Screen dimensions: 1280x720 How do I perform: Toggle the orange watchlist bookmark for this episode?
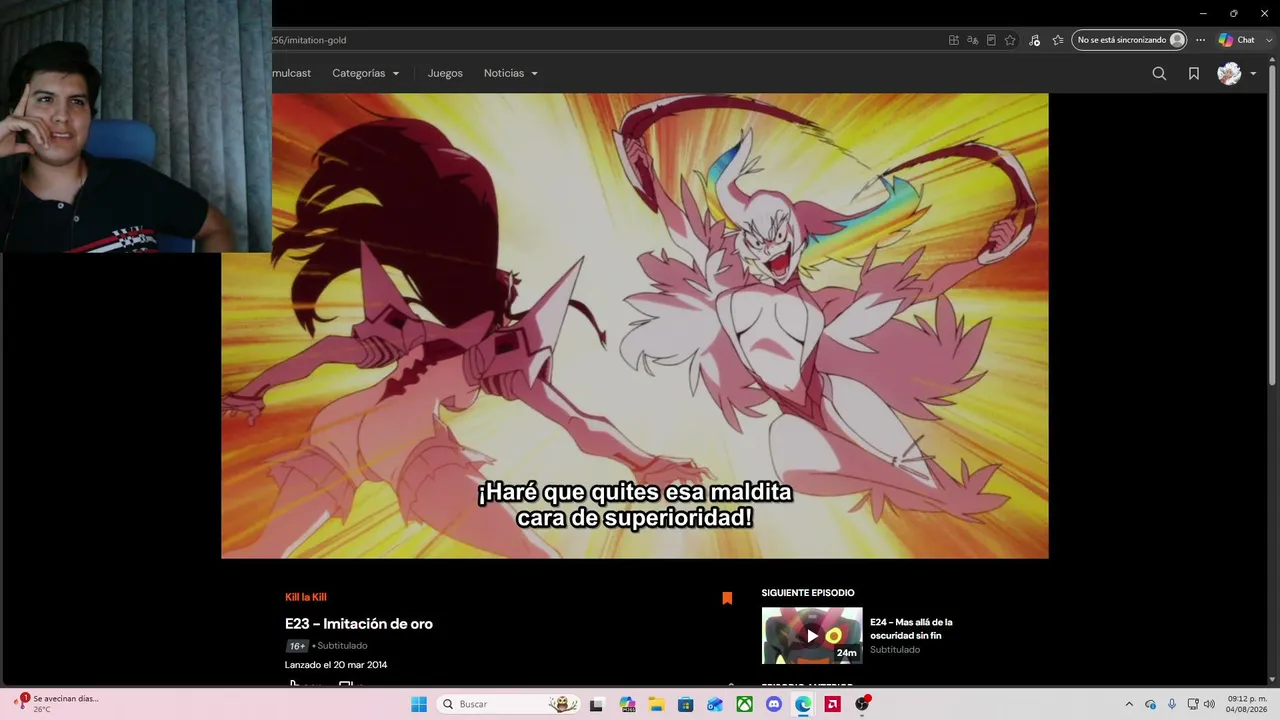tap(727, 598)
